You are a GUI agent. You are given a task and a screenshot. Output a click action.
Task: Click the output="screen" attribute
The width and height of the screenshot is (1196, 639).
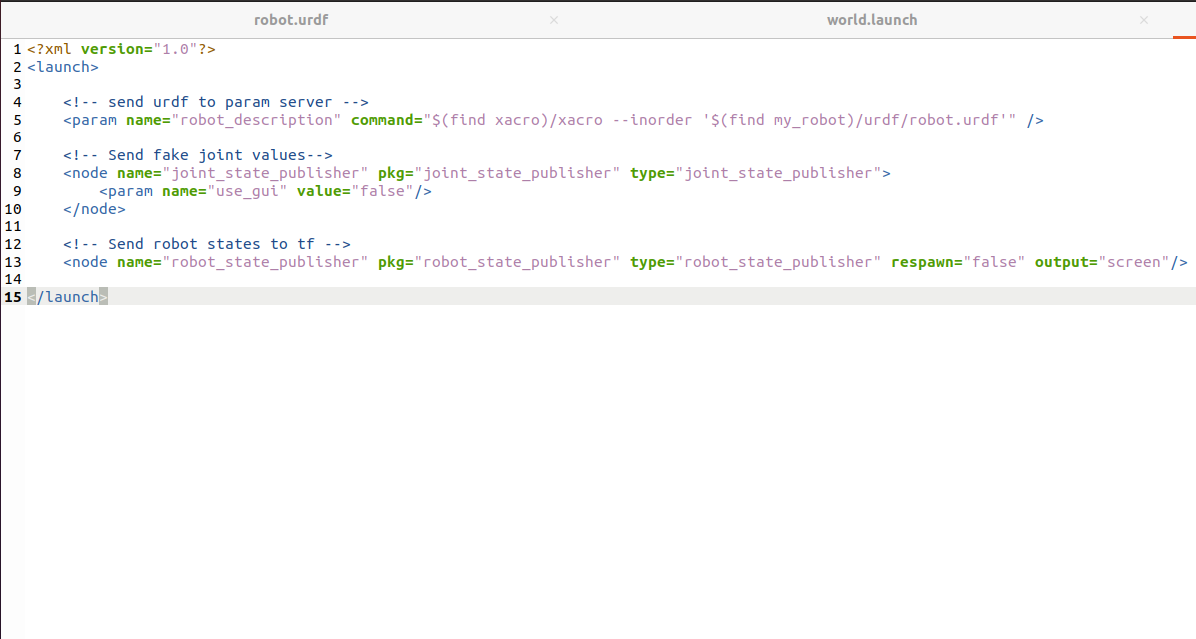(x=1101, y=262)
